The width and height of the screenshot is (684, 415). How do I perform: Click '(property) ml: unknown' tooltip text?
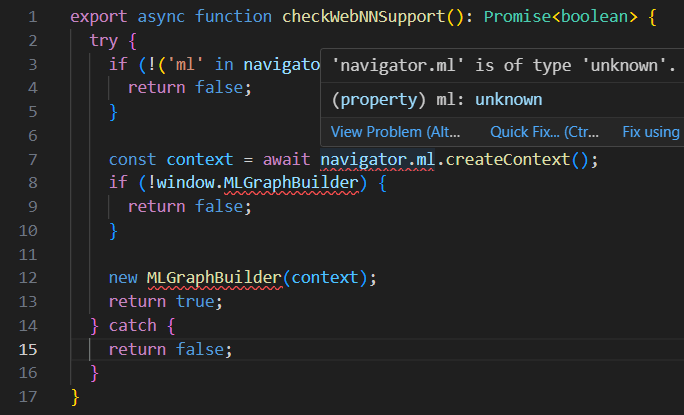click(436, 100)
